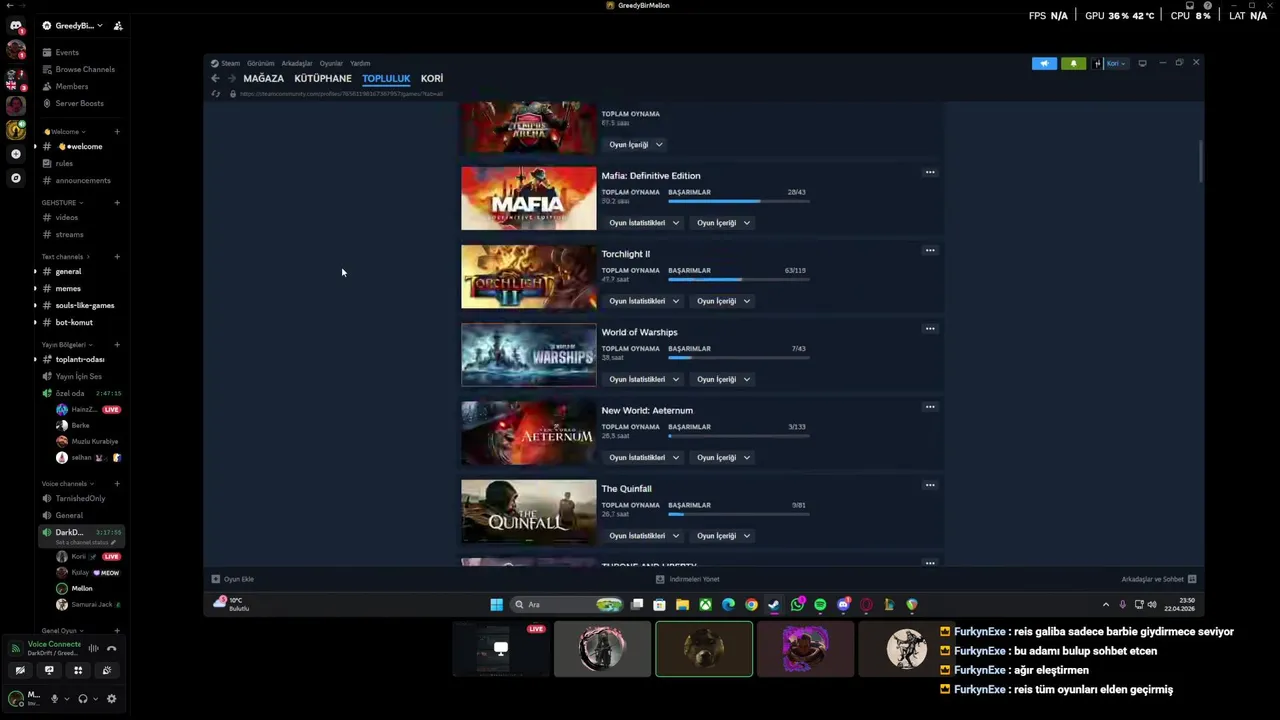Click the invite people icon beside server name

(118, 26)
